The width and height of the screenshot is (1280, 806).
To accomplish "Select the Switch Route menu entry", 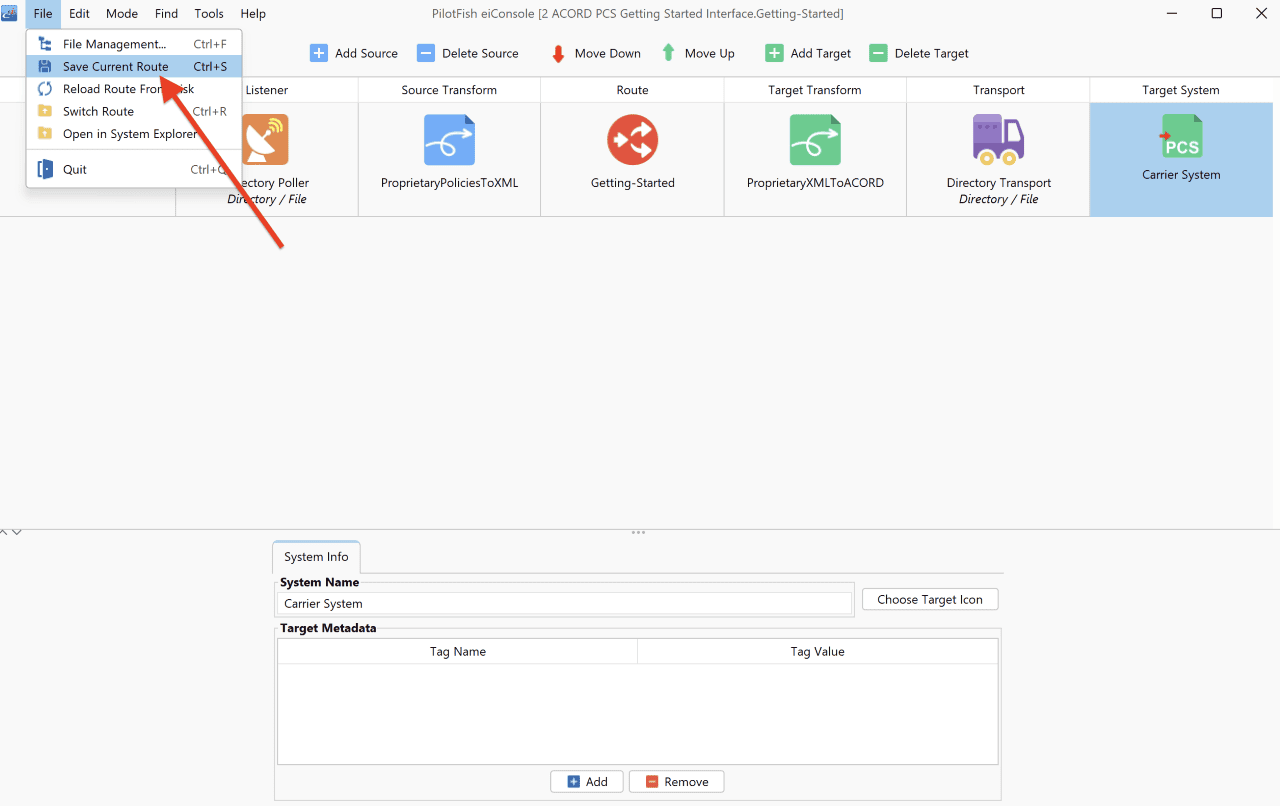I will point(134,112).
